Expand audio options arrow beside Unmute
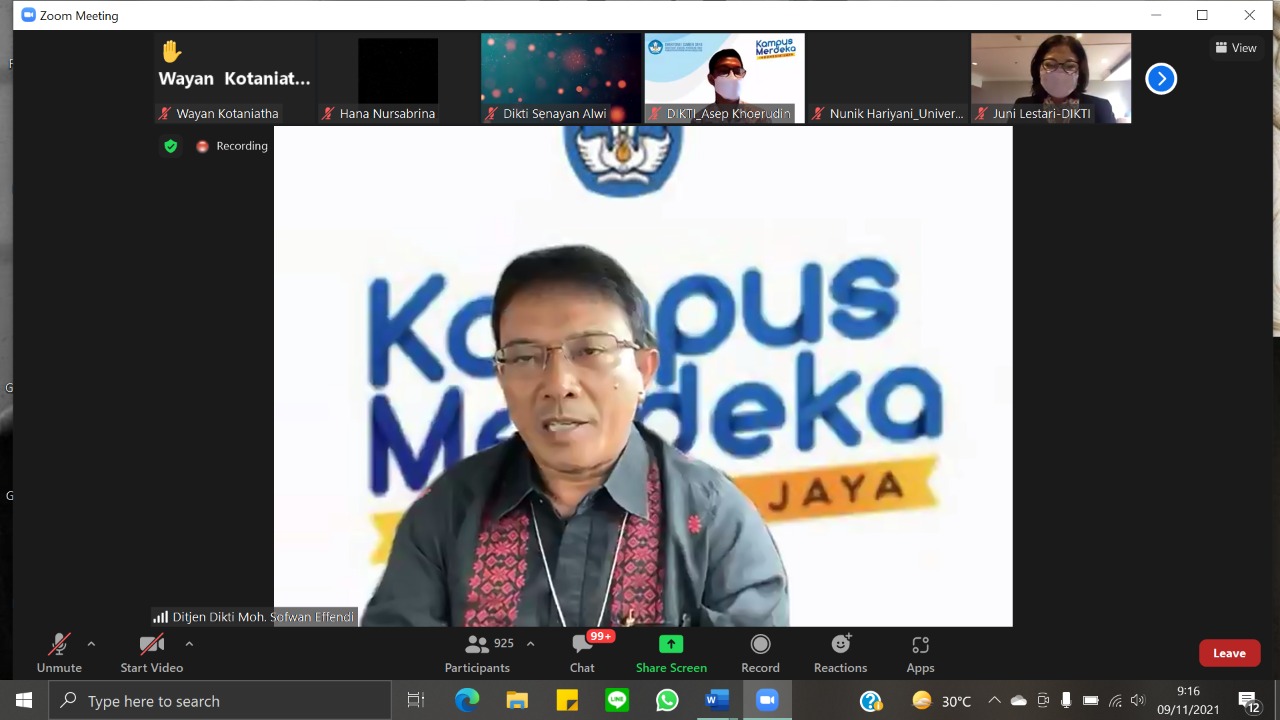The width and height of the screenshot is (1280, 720). click(x=91, y=644)
